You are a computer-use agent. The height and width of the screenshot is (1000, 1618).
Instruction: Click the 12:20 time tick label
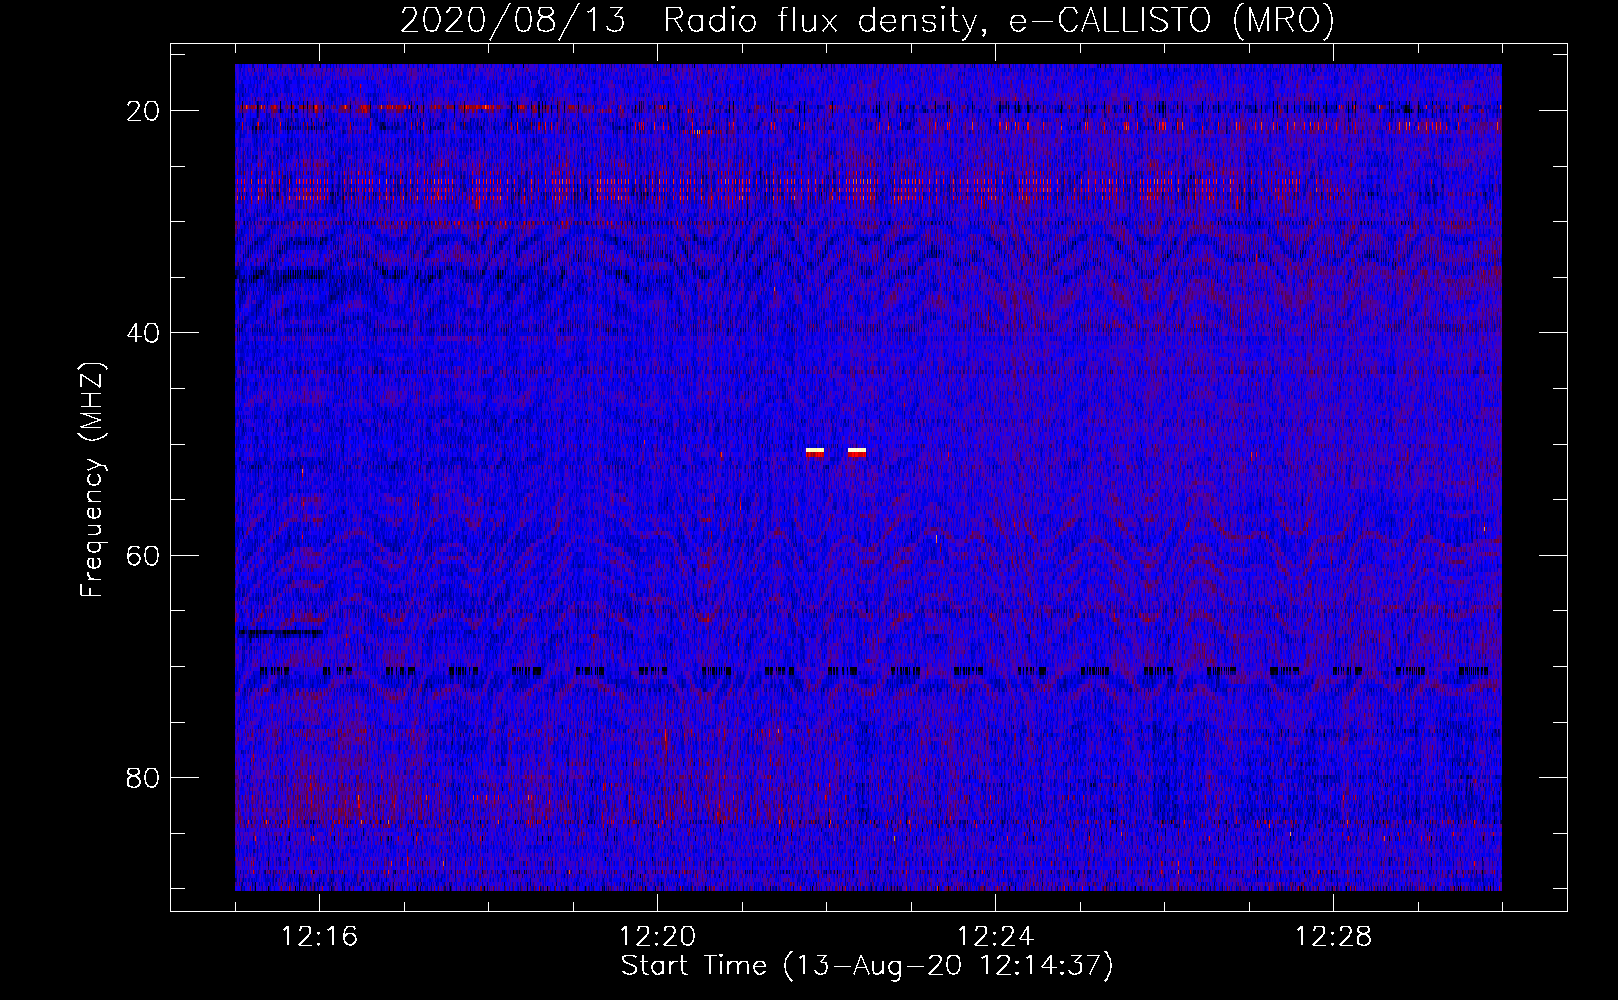[657, 937]
